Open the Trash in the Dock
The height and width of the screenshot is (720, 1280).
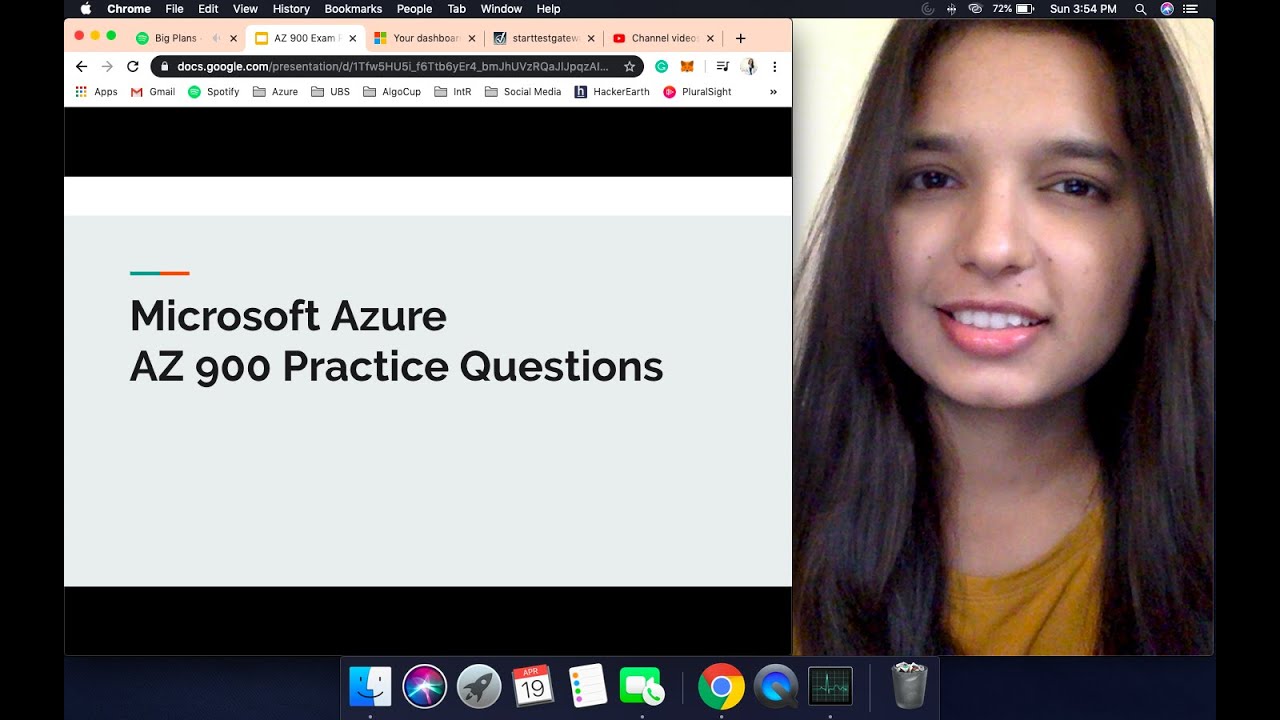(x=909, y=686)
